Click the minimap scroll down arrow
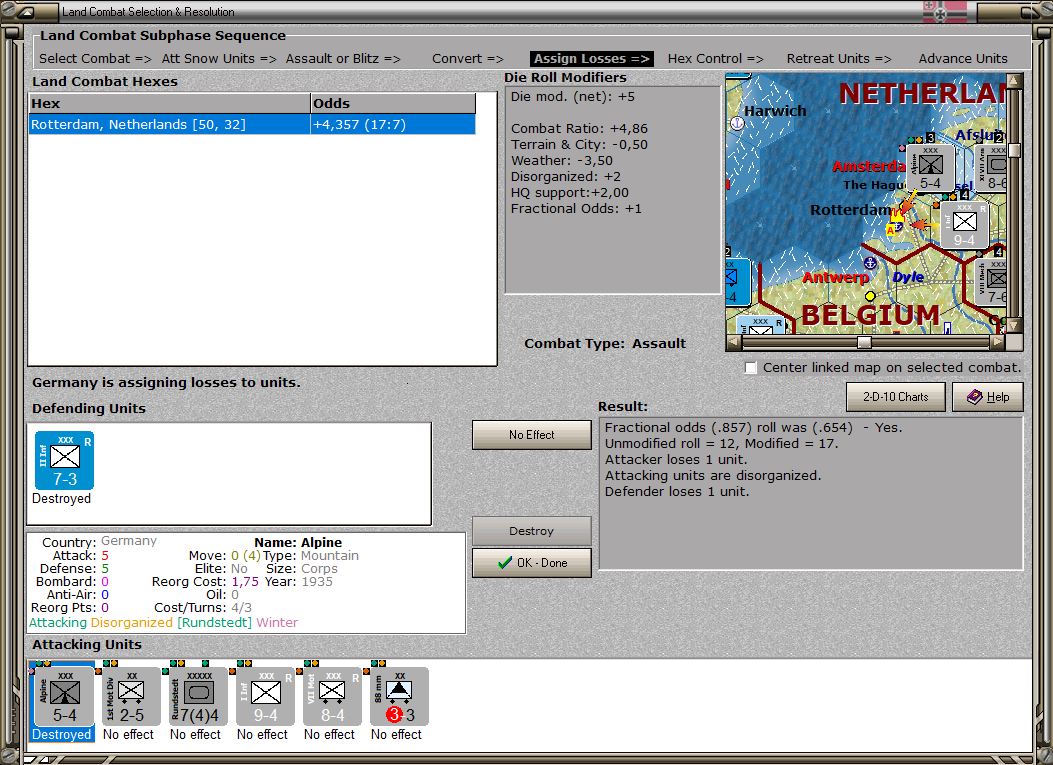Image resolution: width=1053 pixels, height=765 pixels. click(1014, 326)
